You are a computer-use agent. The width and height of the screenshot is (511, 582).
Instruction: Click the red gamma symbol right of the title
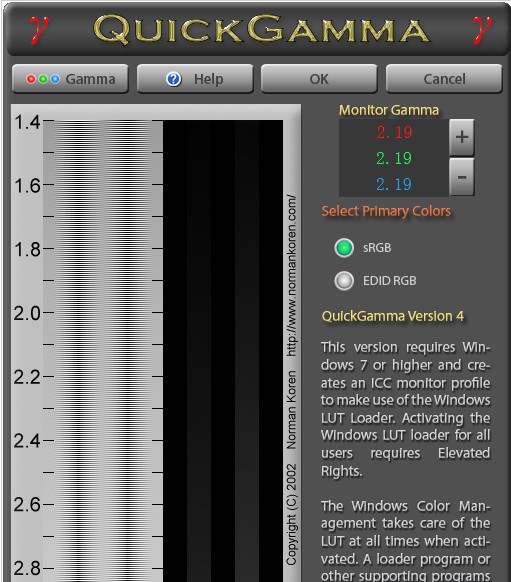482,30
